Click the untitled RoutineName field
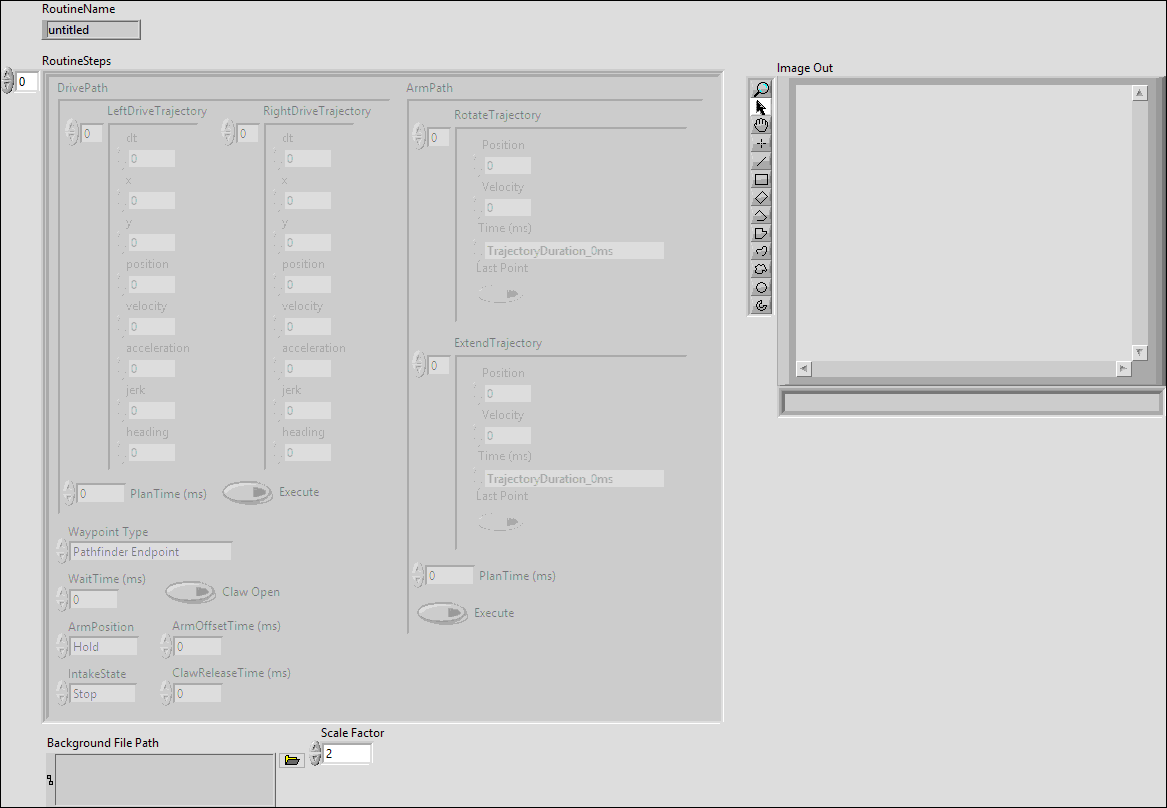1167x808 pixels. click(90, 29)
